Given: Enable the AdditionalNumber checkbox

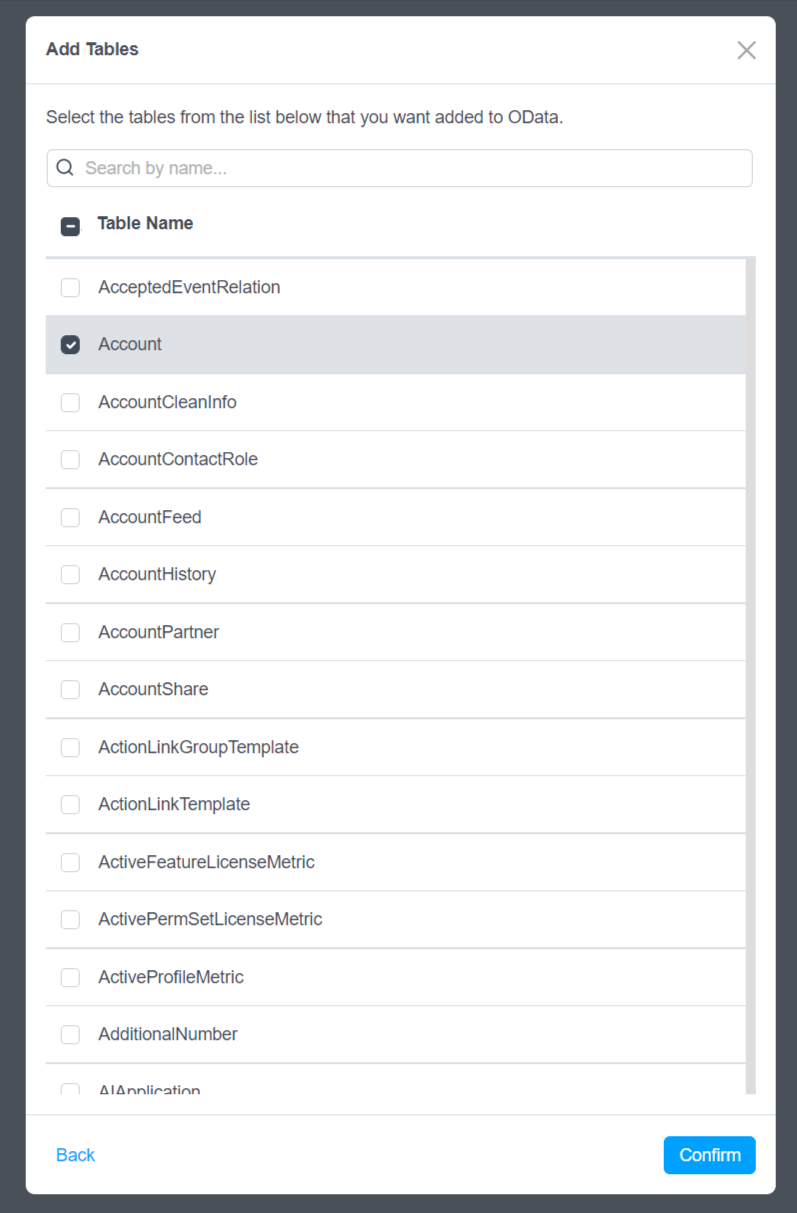Looking at the screenshot, I should point(70,1035).
